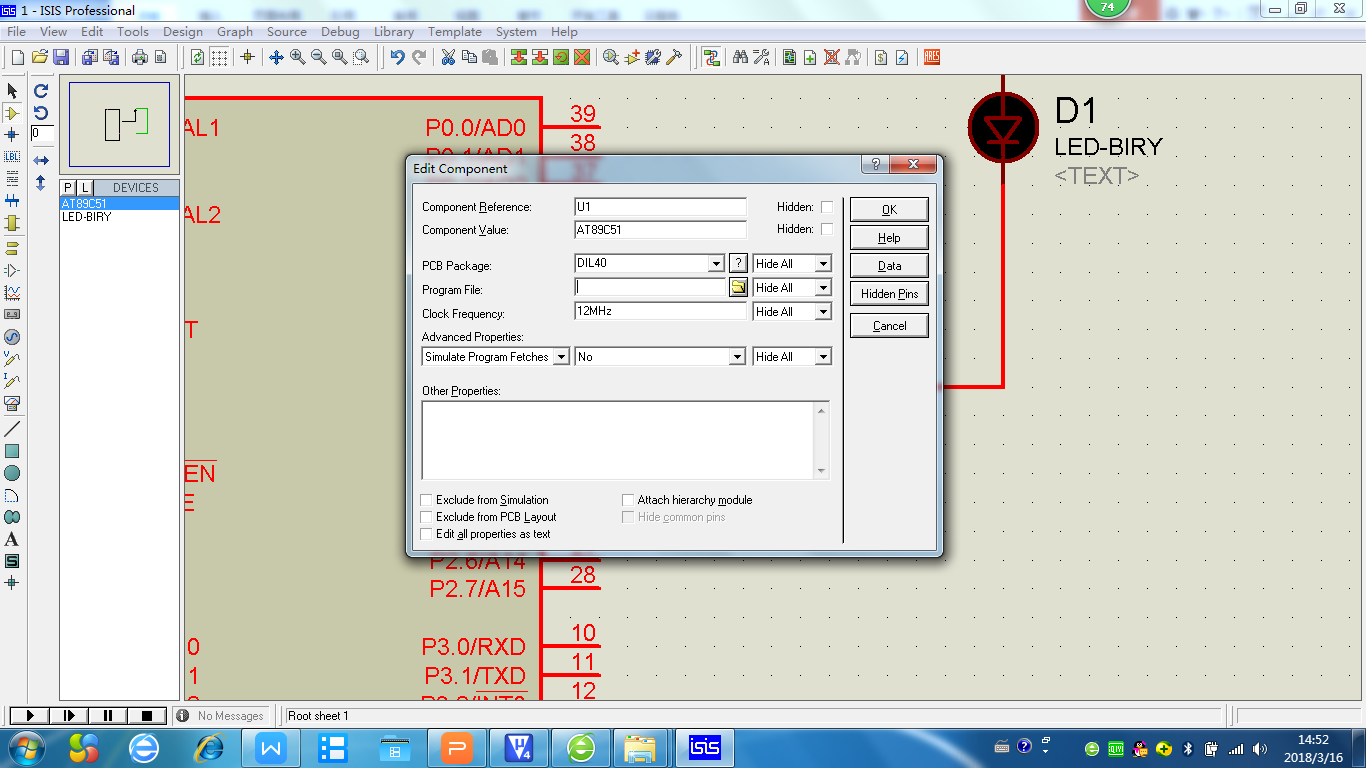Image resolution: width=1366 pixels, height=768 pixels.
Task: Select the generator (sine wave) mode
Action: click(x=12, y=337)
